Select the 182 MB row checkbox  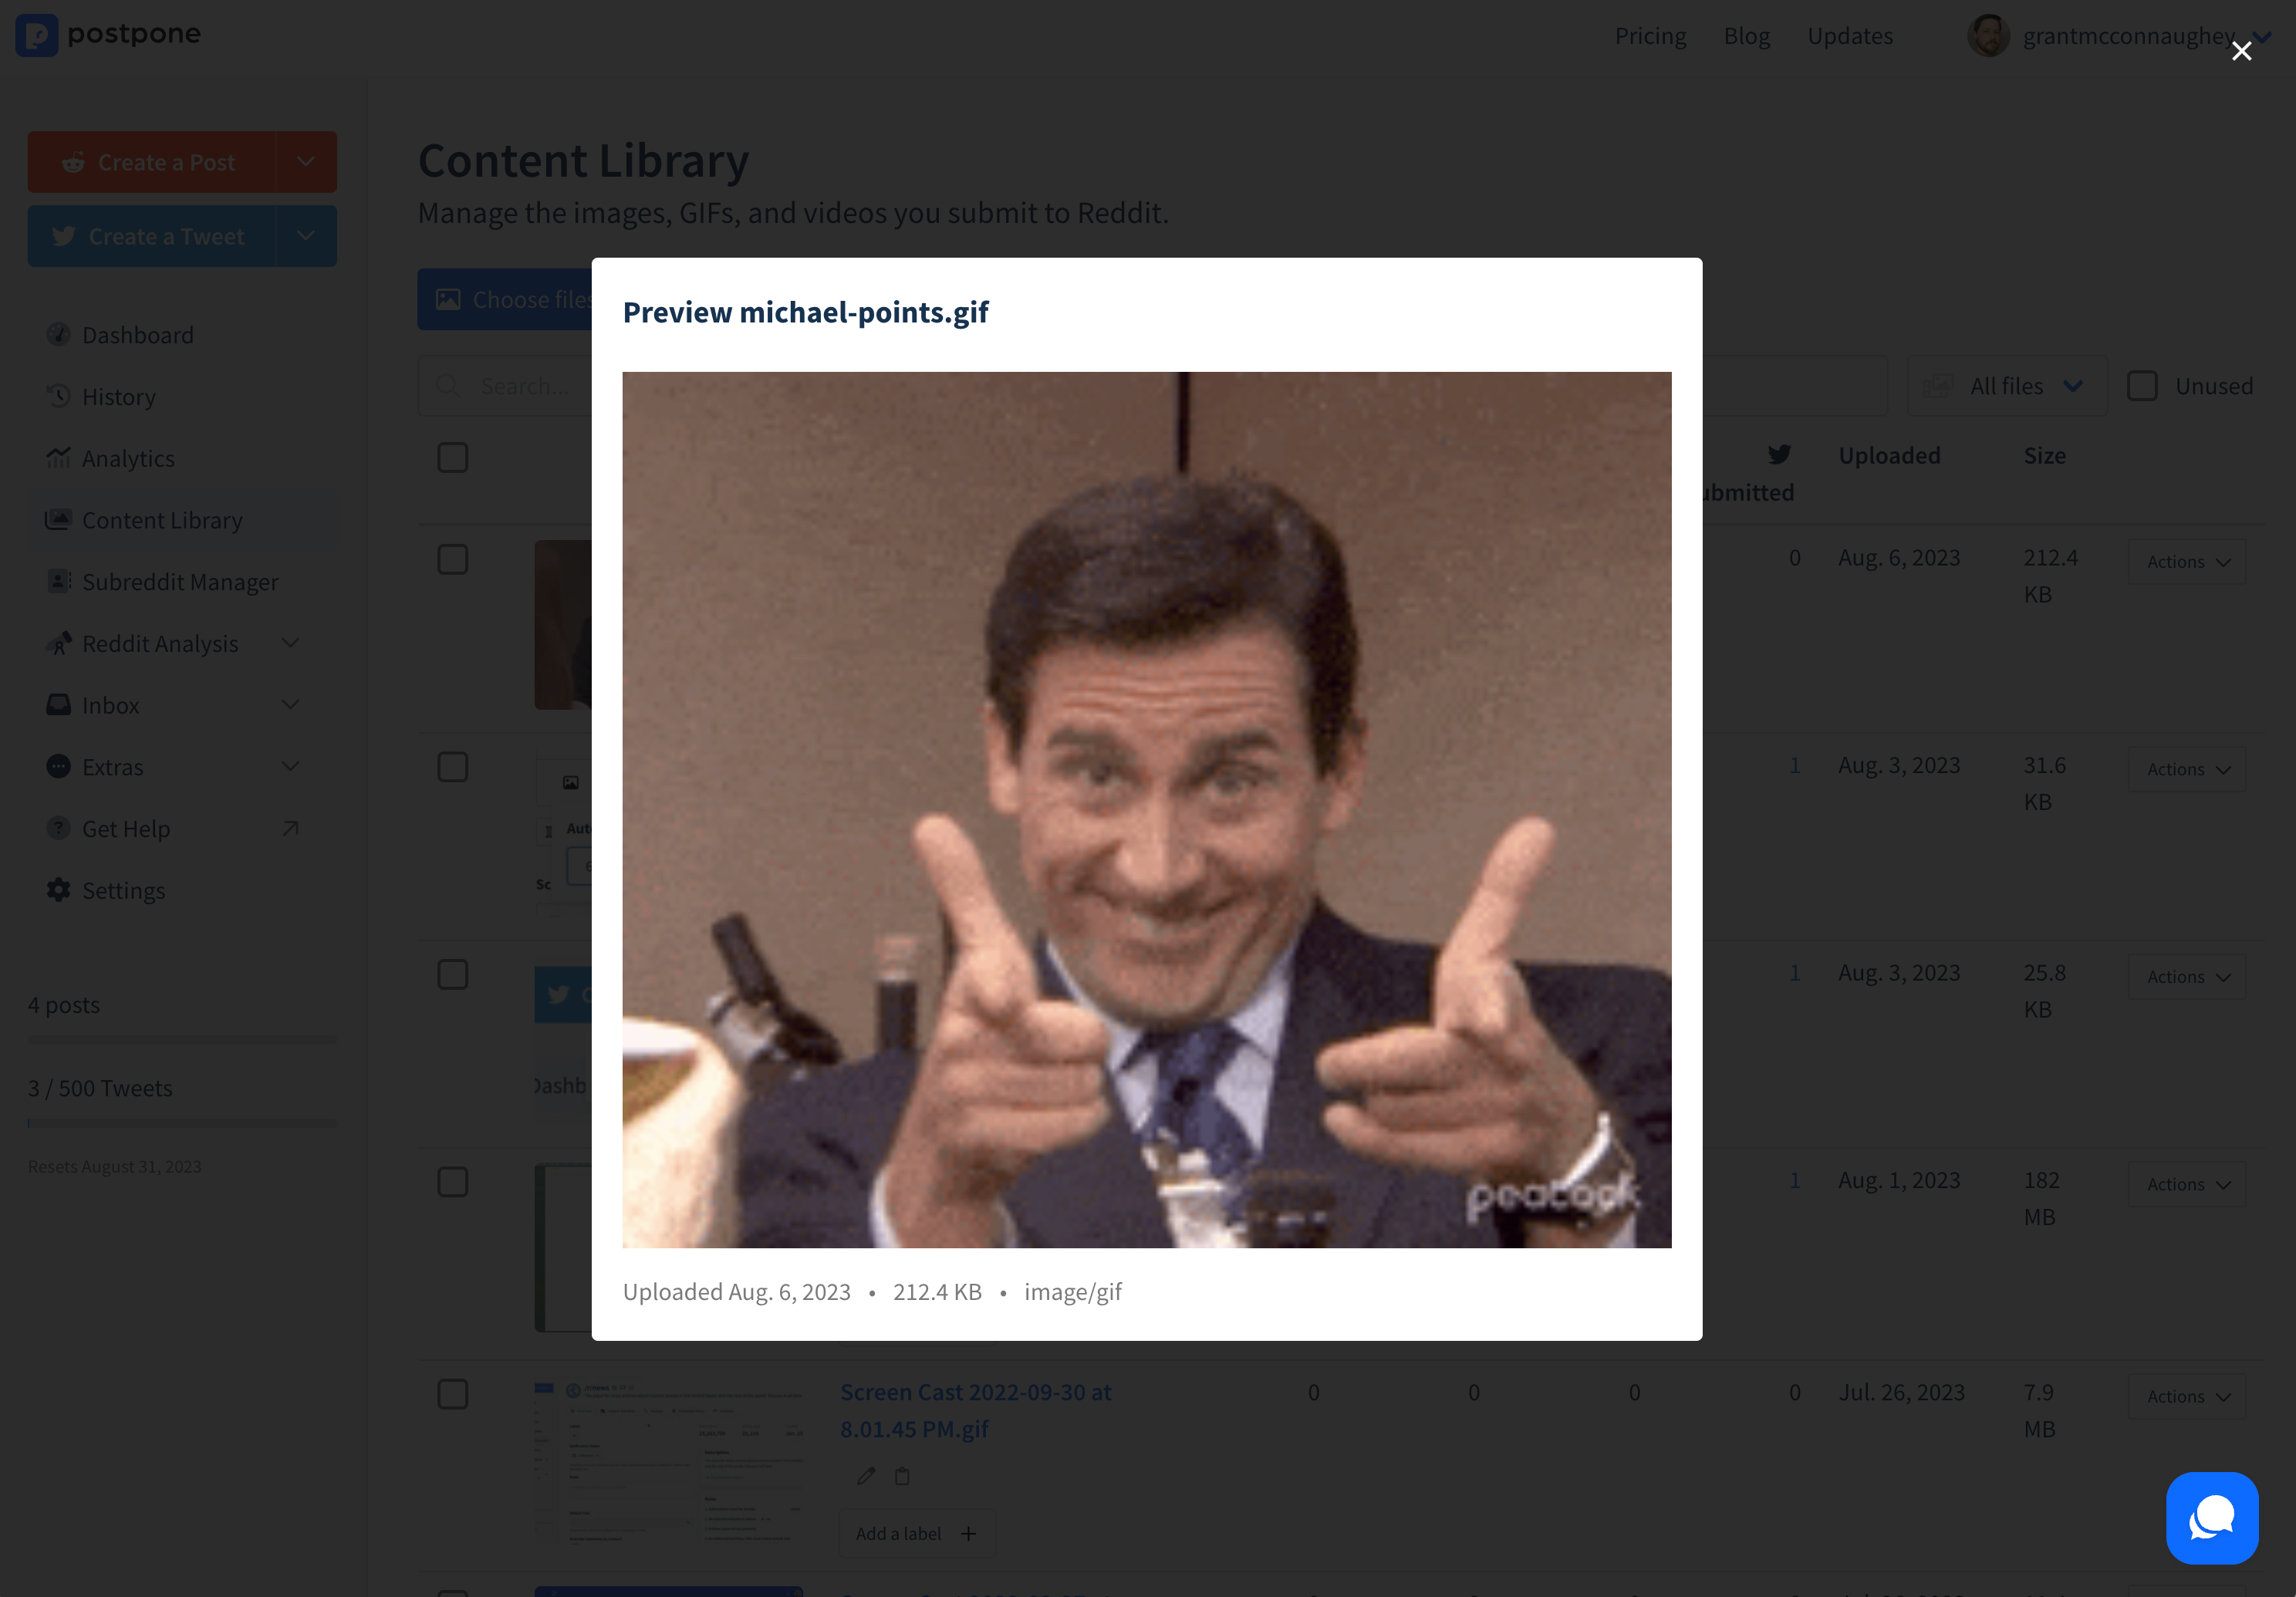pos(453,1182)
